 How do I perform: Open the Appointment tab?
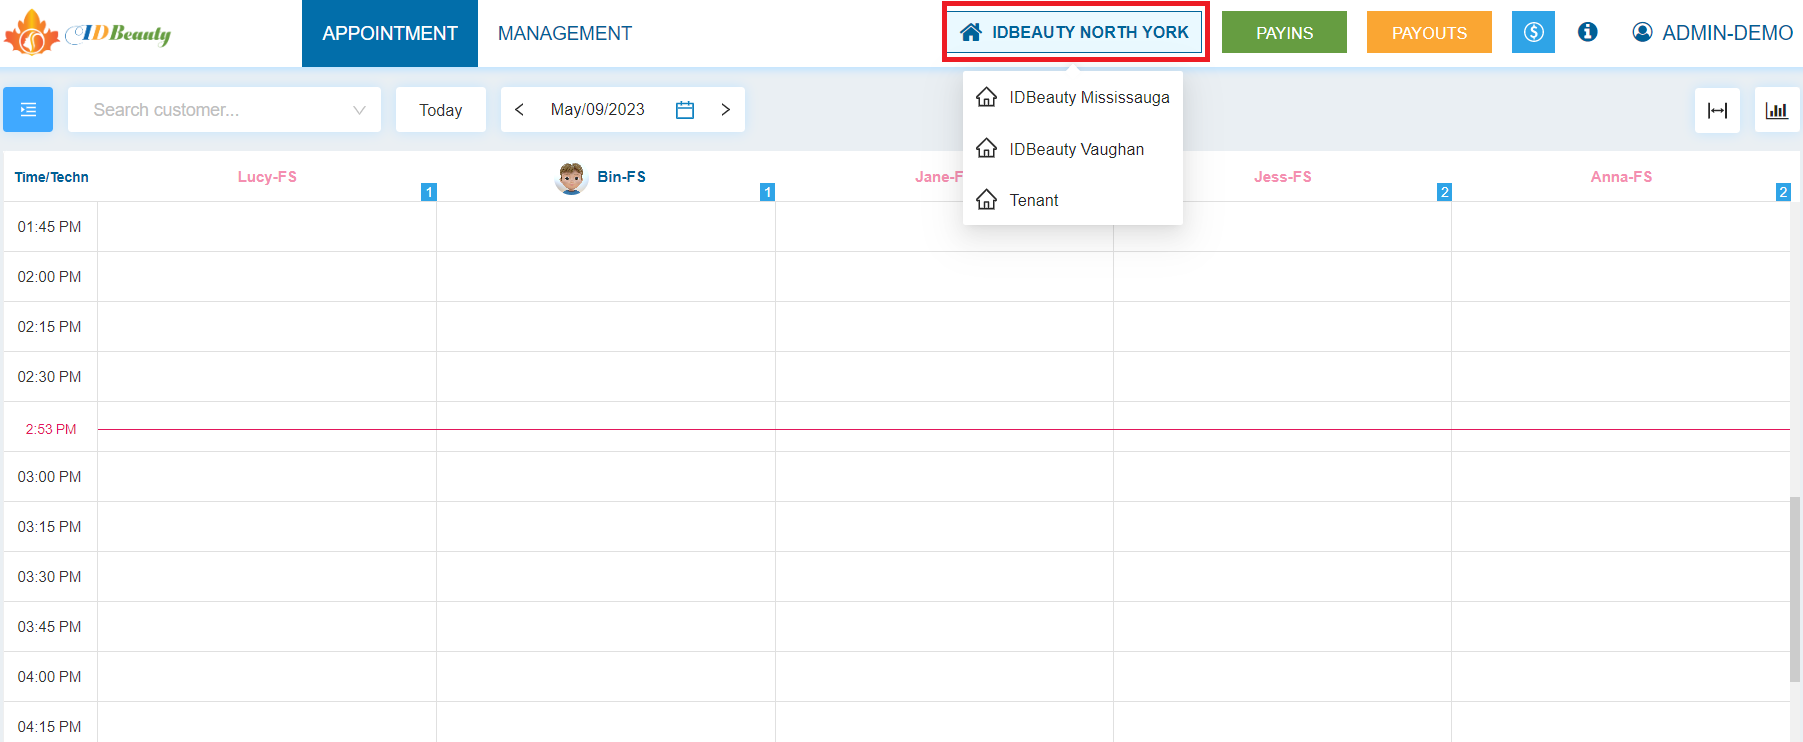pyautogui.click(x=390, y=33)
